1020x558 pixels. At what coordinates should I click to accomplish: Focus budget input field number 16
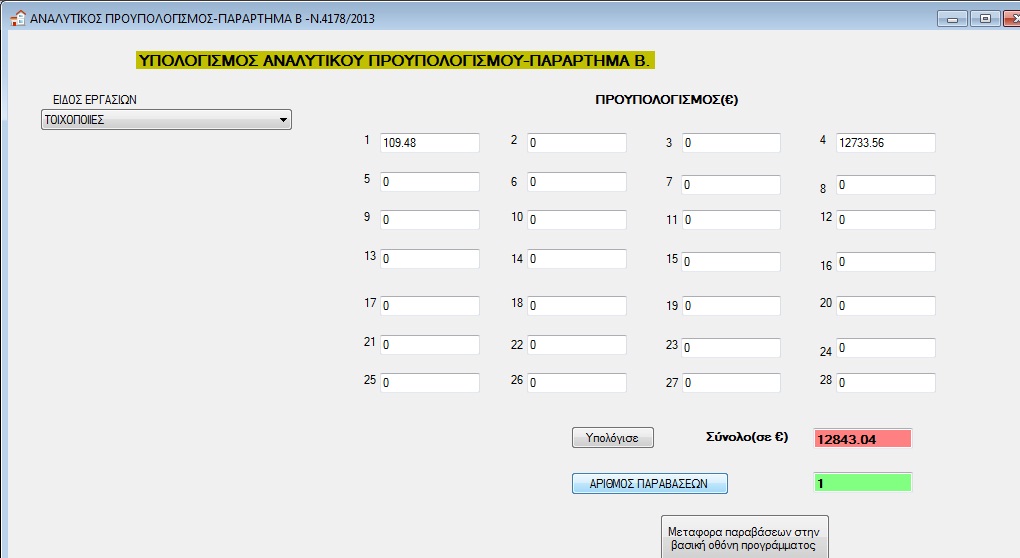click(x=885, y=262)
